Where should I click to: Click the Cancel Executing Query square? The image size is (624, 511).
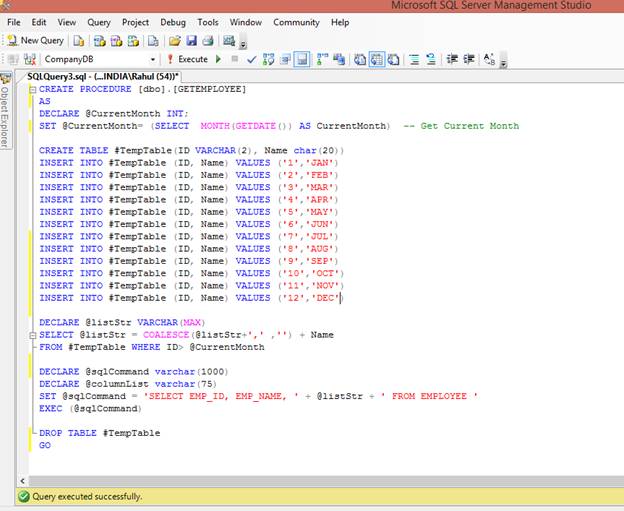(235, 59)
